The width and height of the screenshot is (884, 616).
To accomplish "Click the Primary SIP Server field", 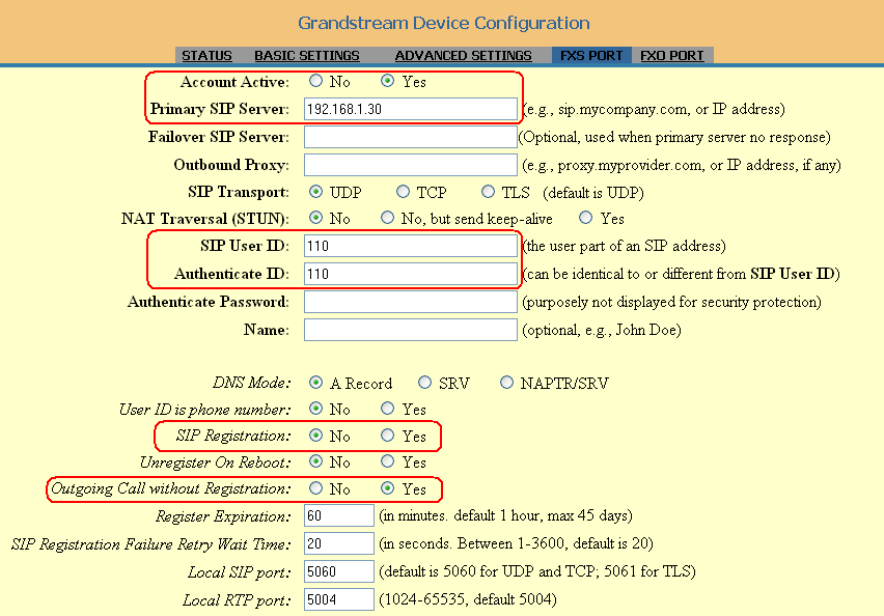I will tap(410, 109).
